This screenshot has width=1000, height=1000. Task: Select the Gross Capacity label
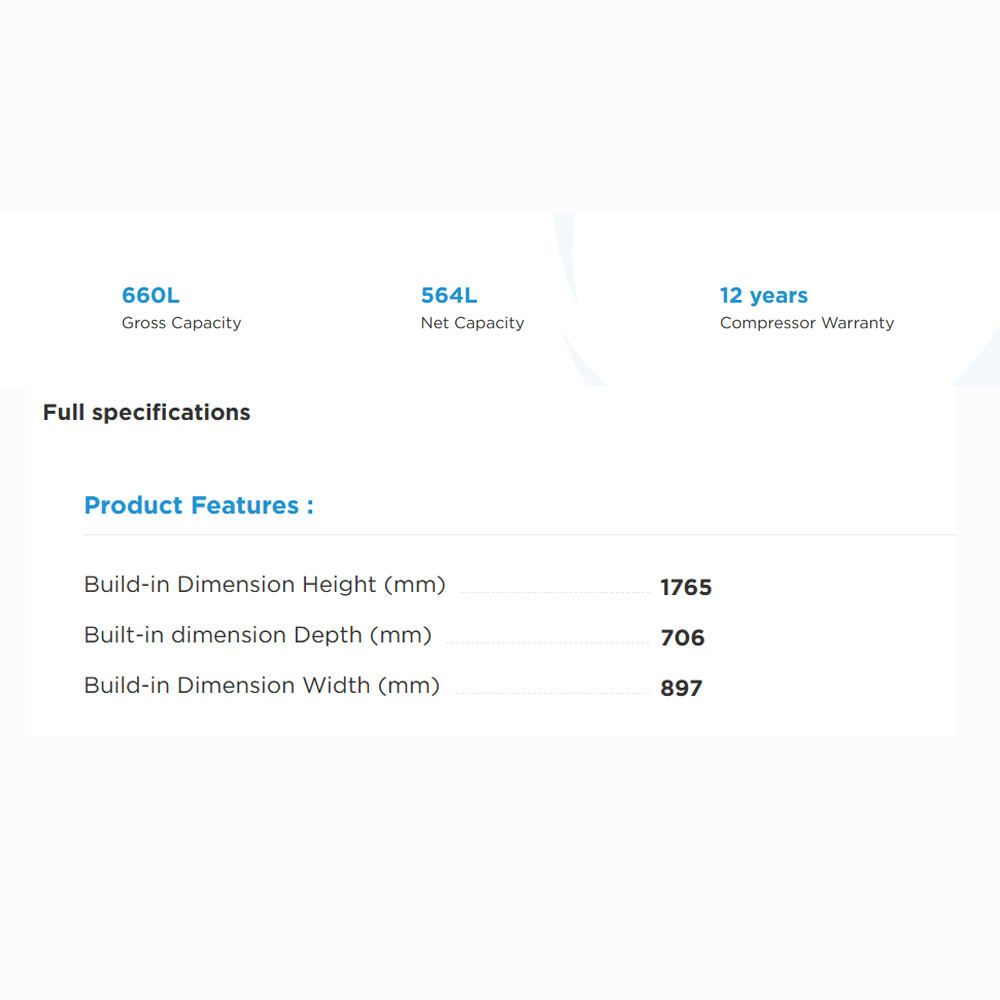pos(181,323)
